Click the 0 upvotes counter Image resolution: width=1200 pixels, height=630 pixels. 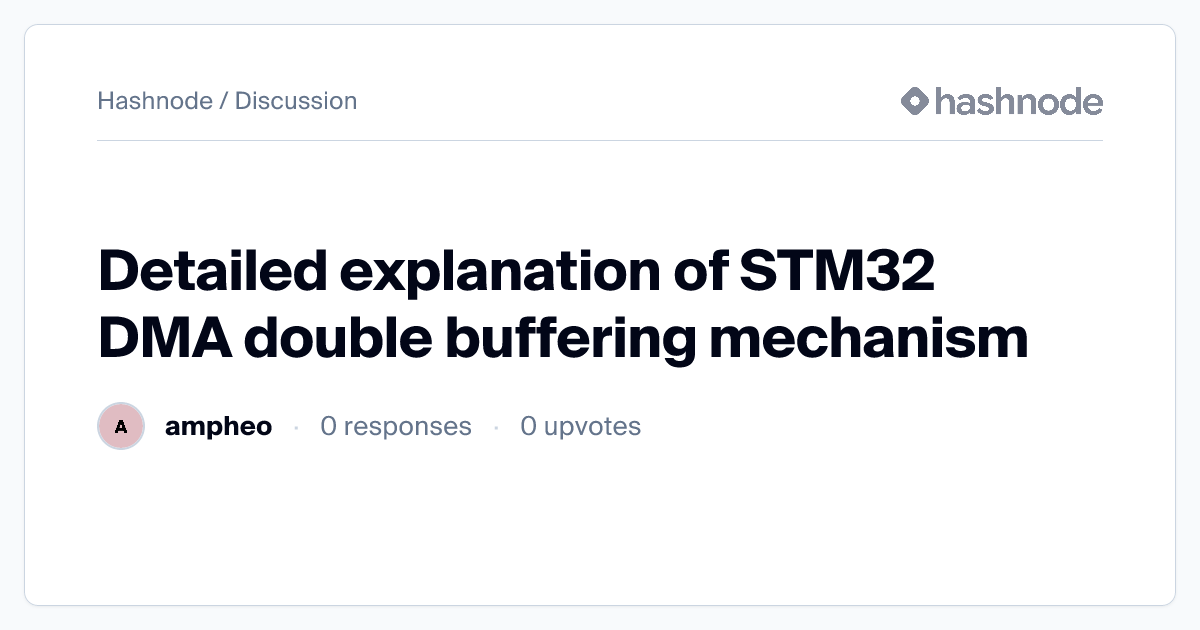click(x=580, y=427)
